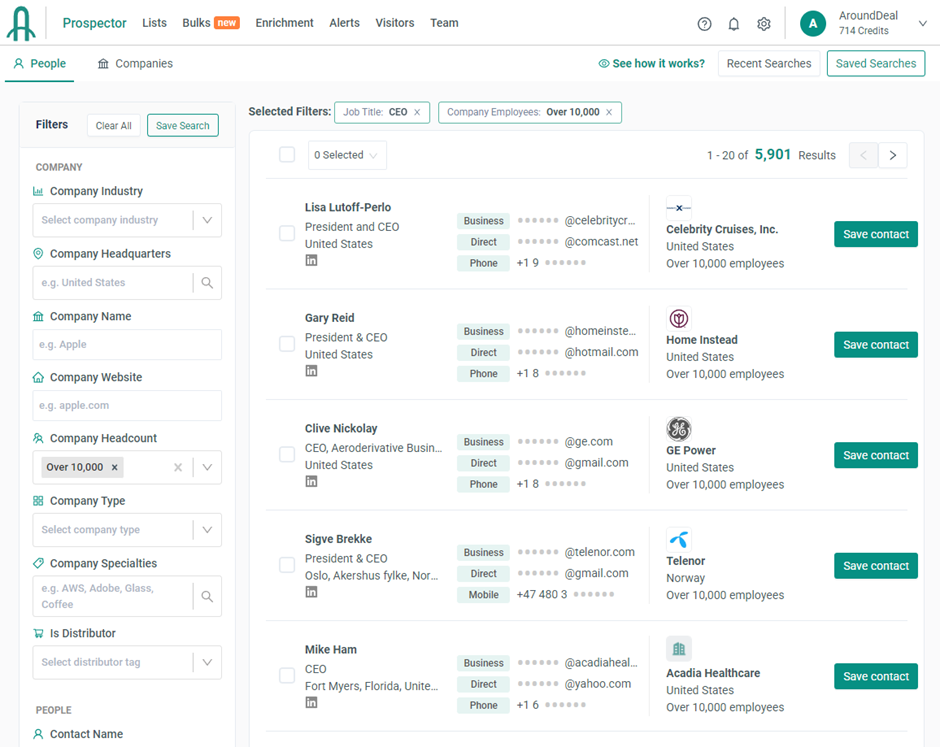Expand the Company Type dropdown

coord(207,530)
